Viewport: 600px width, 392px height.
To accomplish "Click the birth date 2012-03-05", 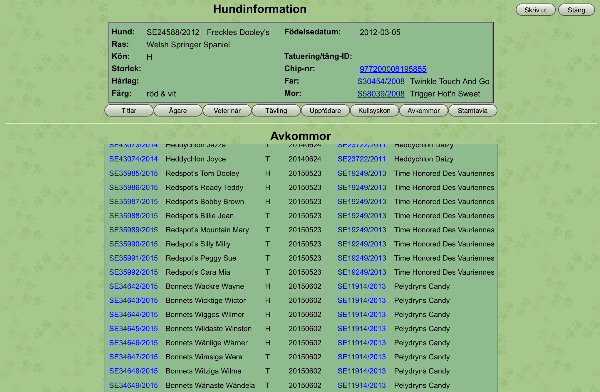I will pyautogui.click(x=380, y=32).
